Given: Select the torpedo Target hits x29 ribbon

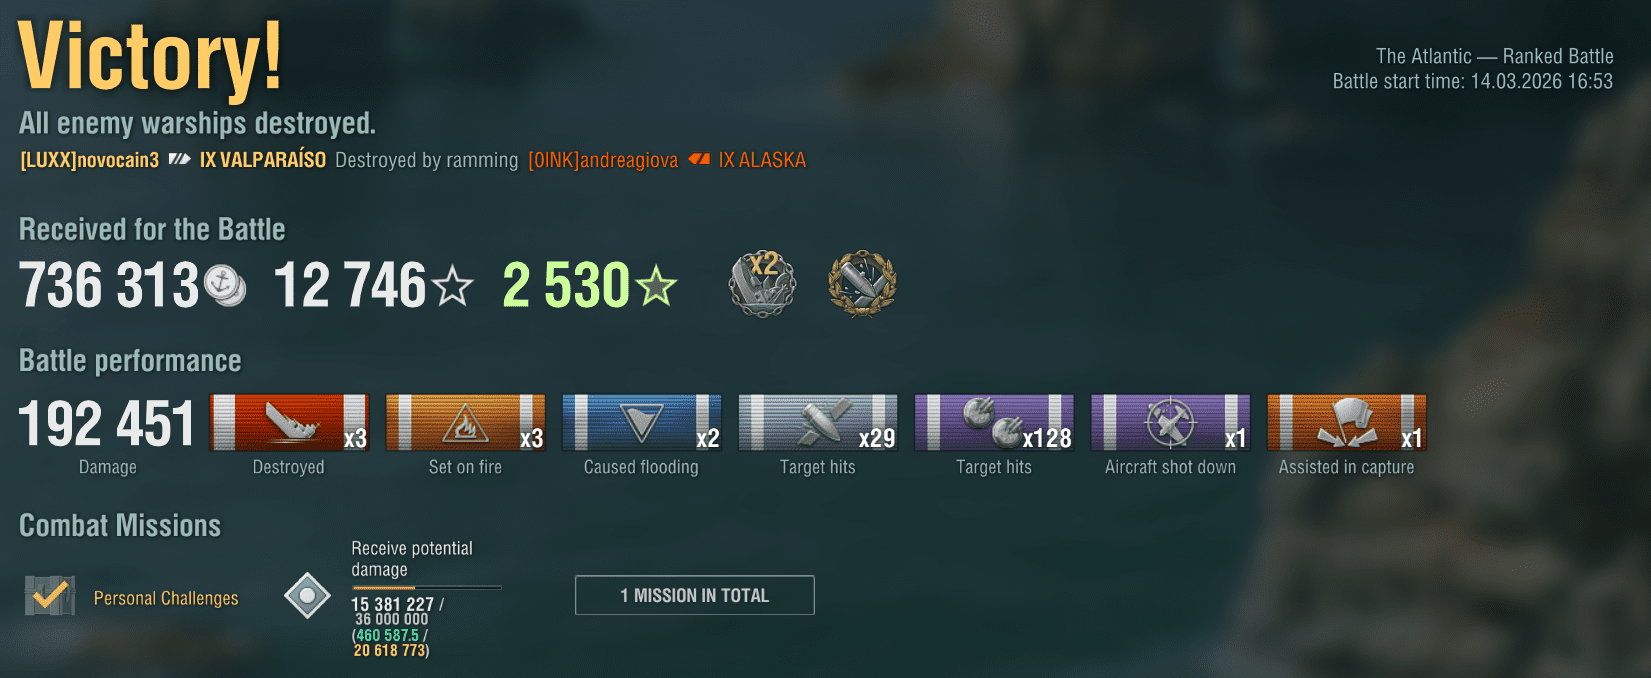Looking at the screenshot, I should [818, 423].
